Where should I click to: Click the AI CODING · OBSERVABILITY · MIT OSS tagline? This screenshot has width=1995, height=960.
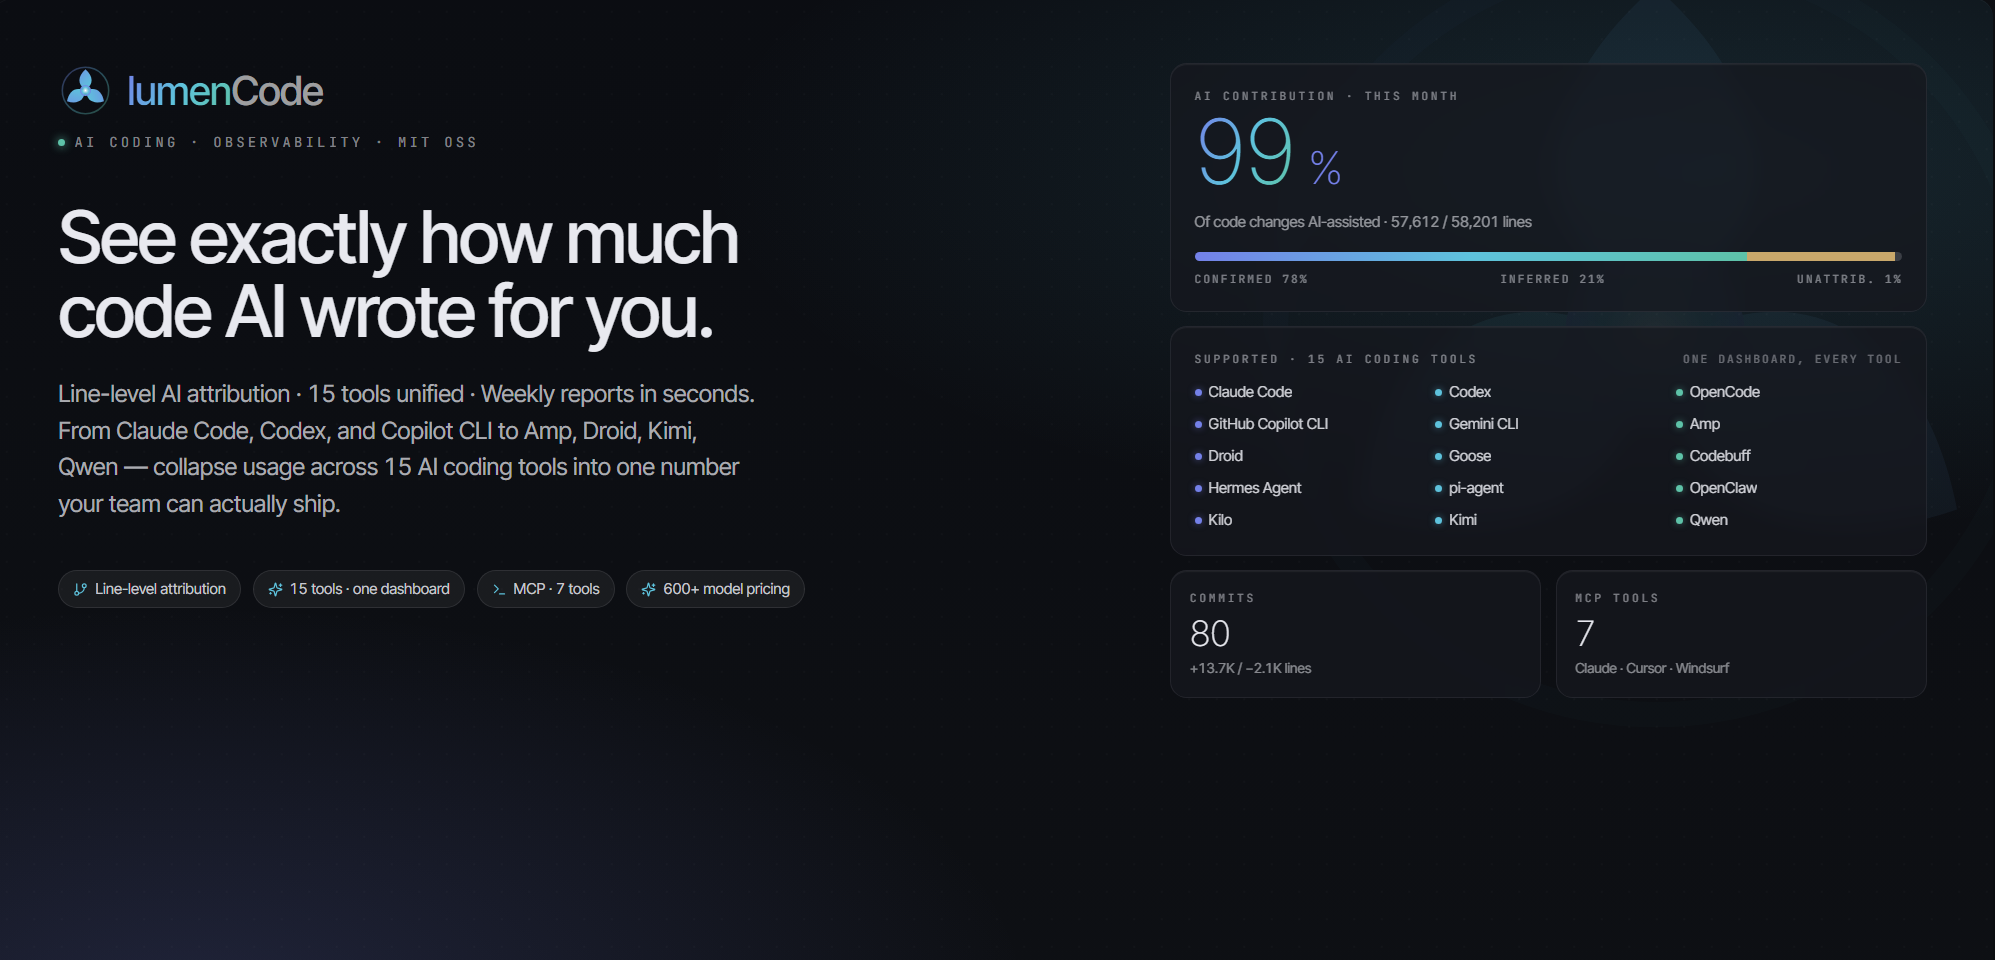click(276, 142)
